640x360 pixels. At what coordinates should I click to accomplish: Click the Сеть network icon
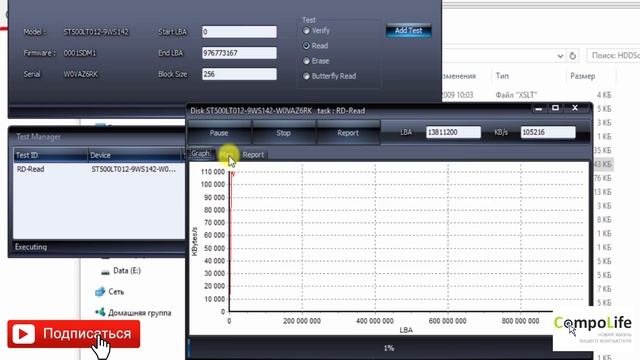pyautogui.click(x=100, y=291)
